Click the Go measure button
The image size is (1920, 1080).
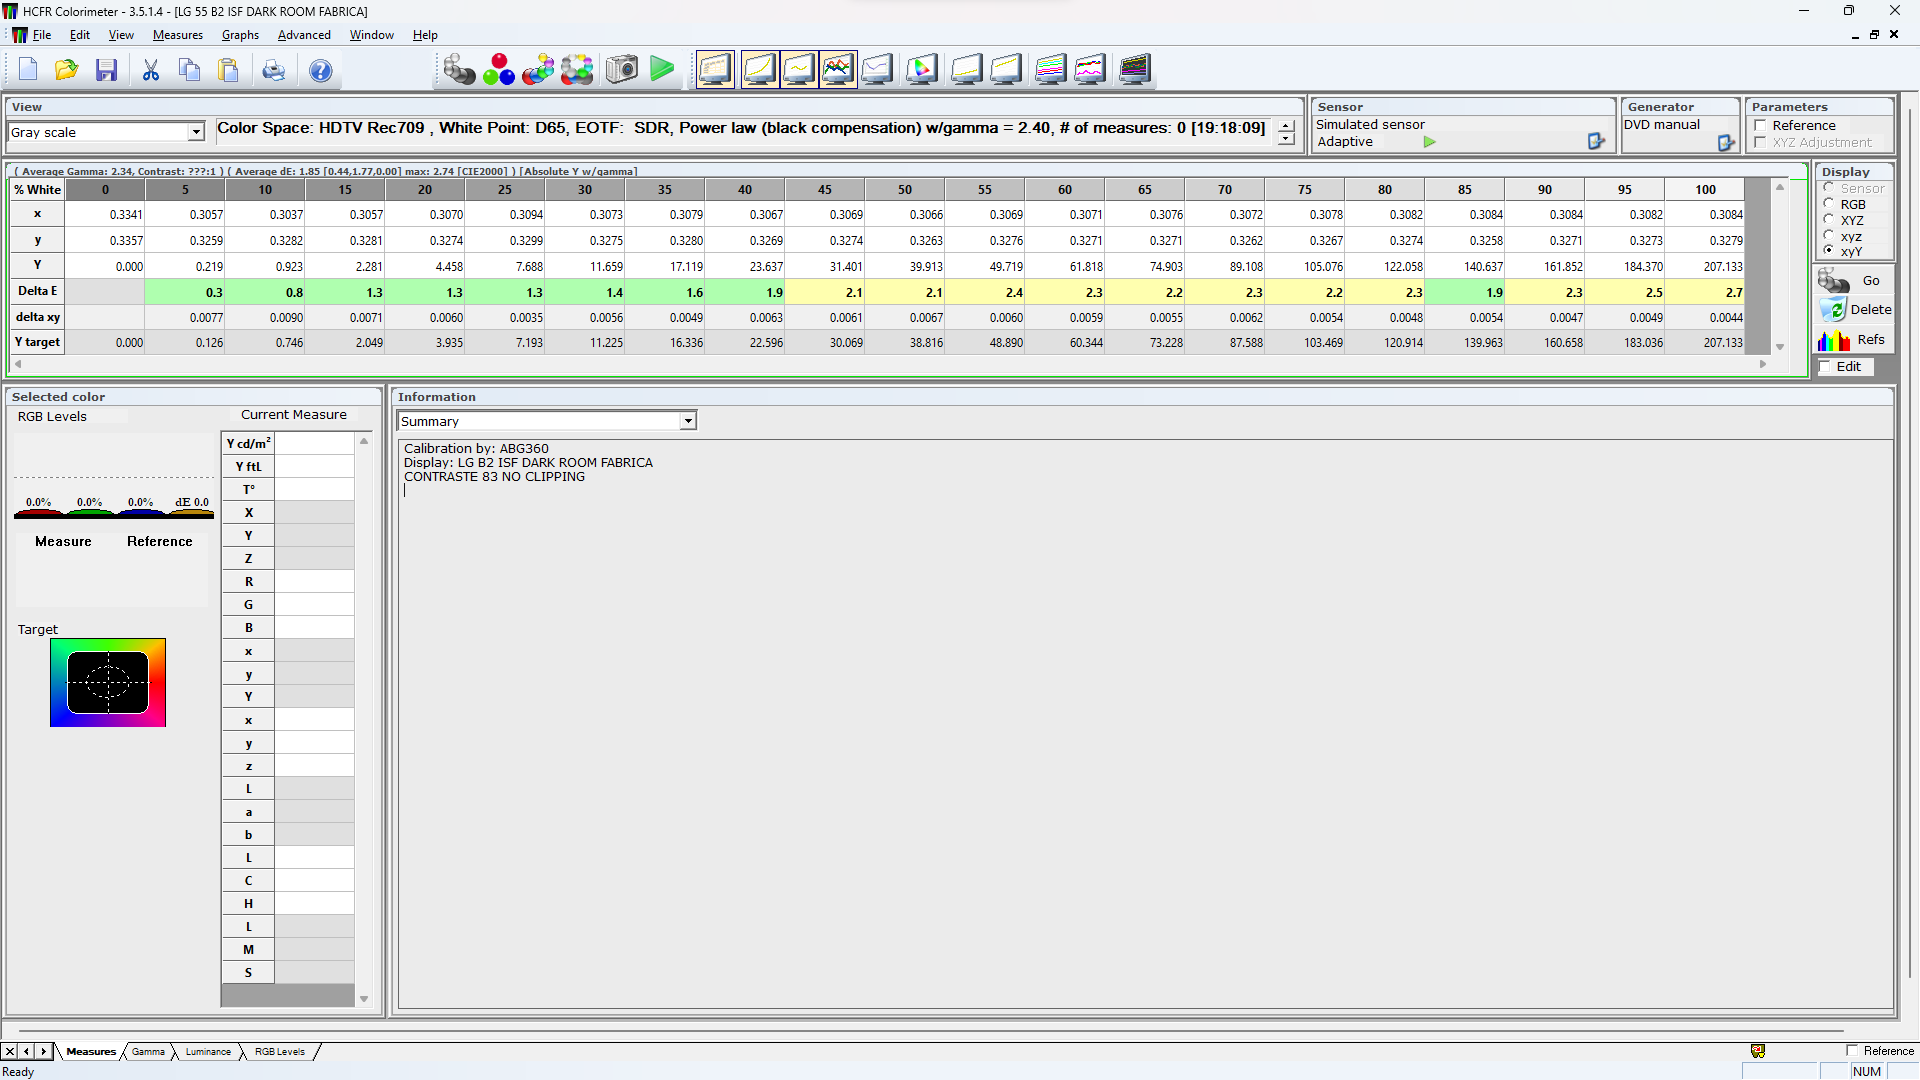1853,281
